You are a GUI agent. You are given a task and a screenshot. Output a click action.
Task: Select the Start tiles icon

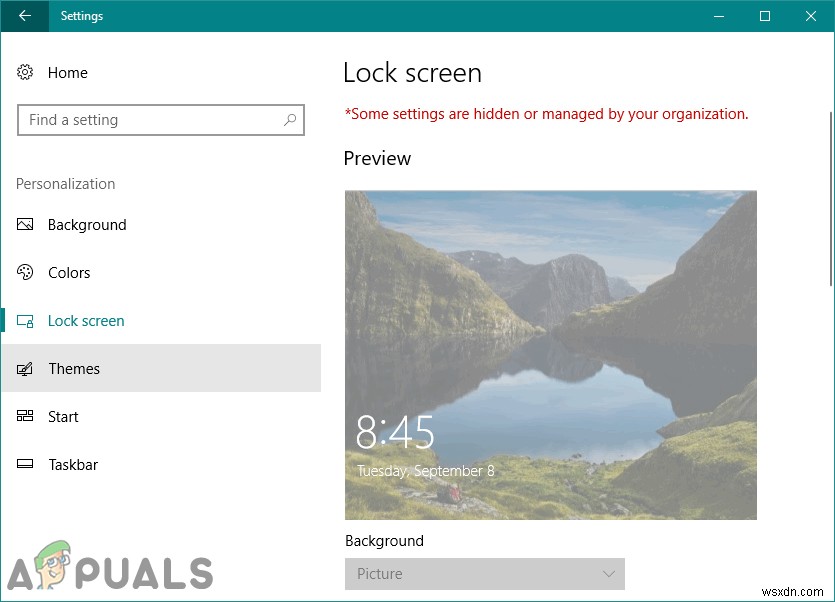[x=25, y=416]
